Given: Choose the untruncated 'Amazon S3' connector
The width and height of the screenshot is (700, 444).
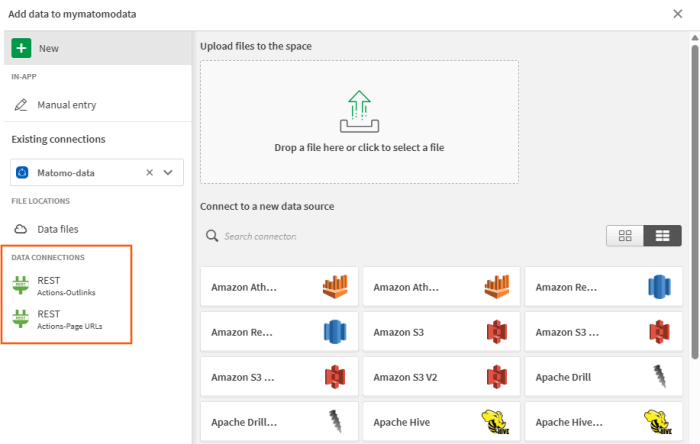Looking at the screenshot, I should coord(442,332).
